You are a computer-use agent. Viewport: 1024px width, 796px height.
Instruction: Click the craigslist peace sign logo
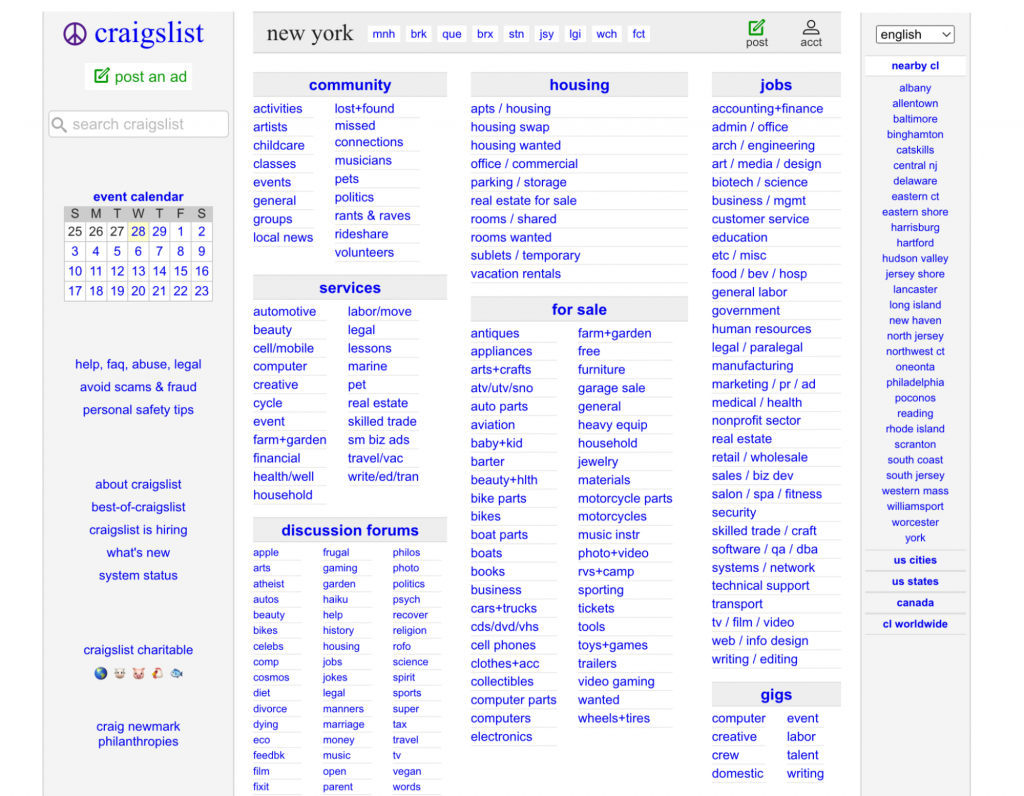(x=73, y=33)
